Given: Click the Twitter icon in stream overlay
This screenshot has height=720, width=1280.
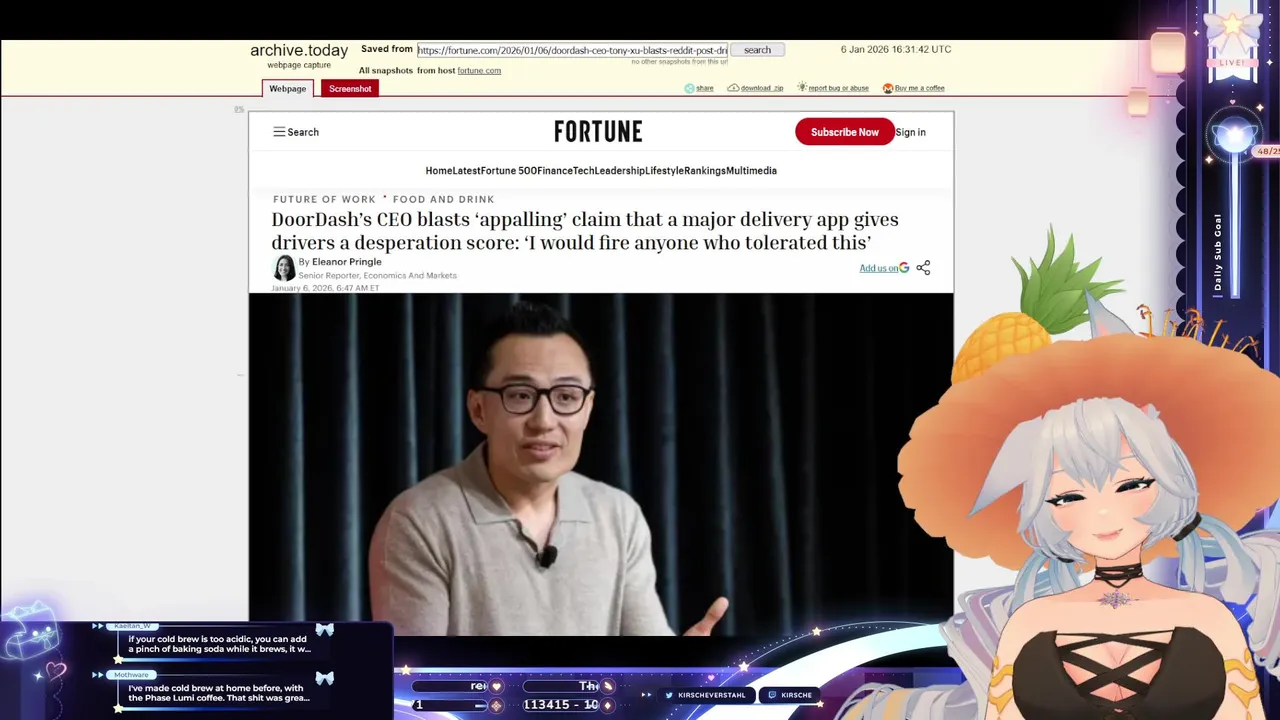Looking at the screenshot, I should 669,695.
